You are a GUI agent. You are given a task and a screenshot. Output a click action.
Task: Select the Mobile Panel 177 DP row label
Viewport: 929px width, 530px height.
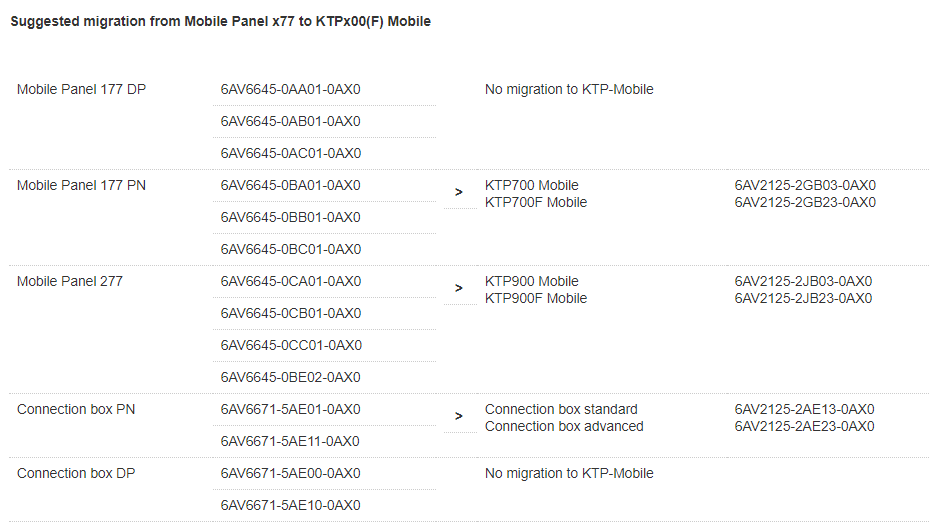pyautogui.click(x=81, y=89)
